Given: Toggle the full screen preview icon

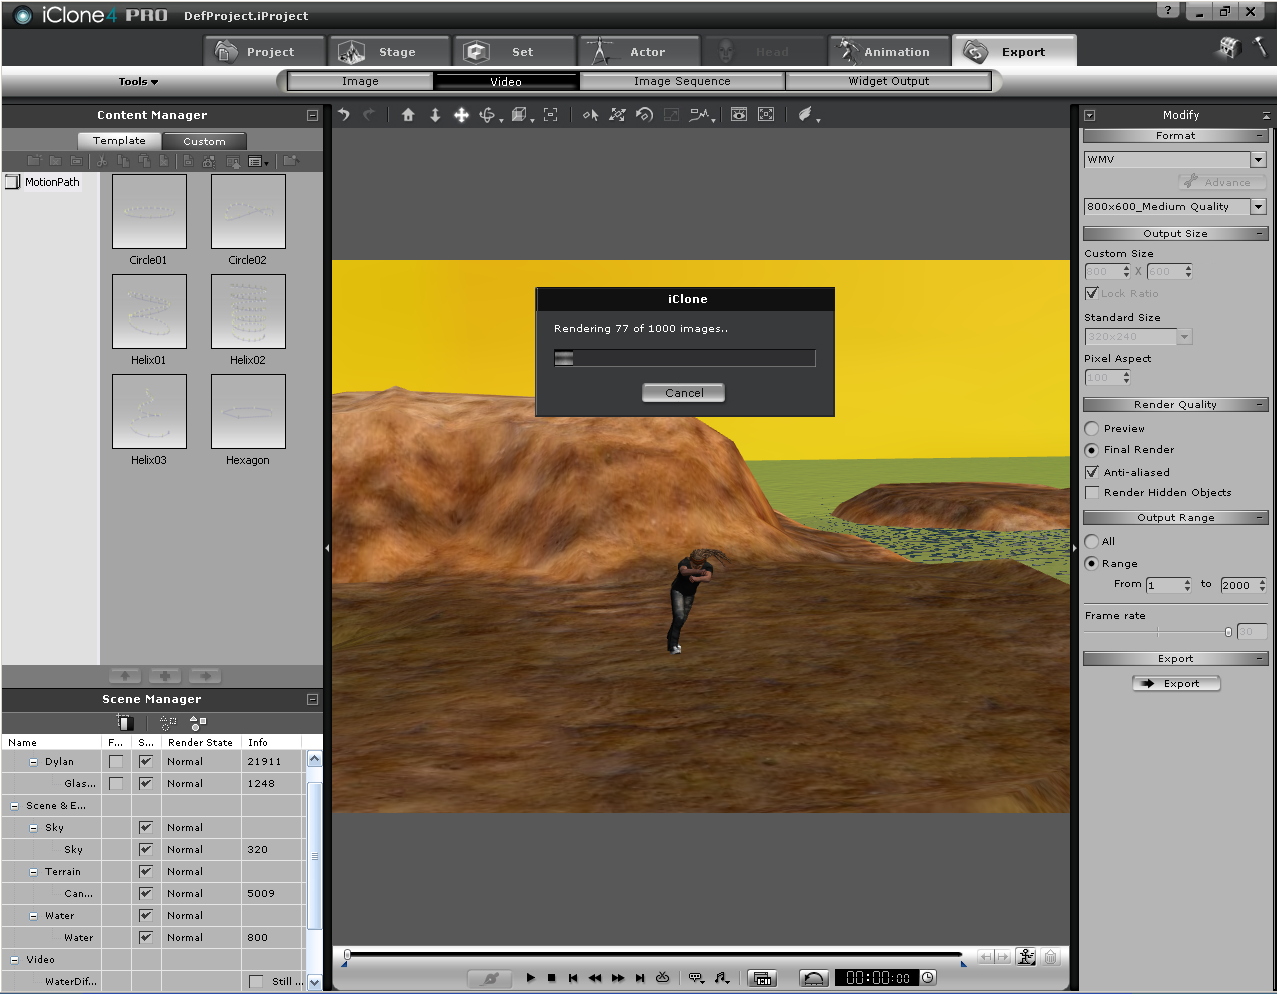Looking at the screenshot, I should [766, 115].
